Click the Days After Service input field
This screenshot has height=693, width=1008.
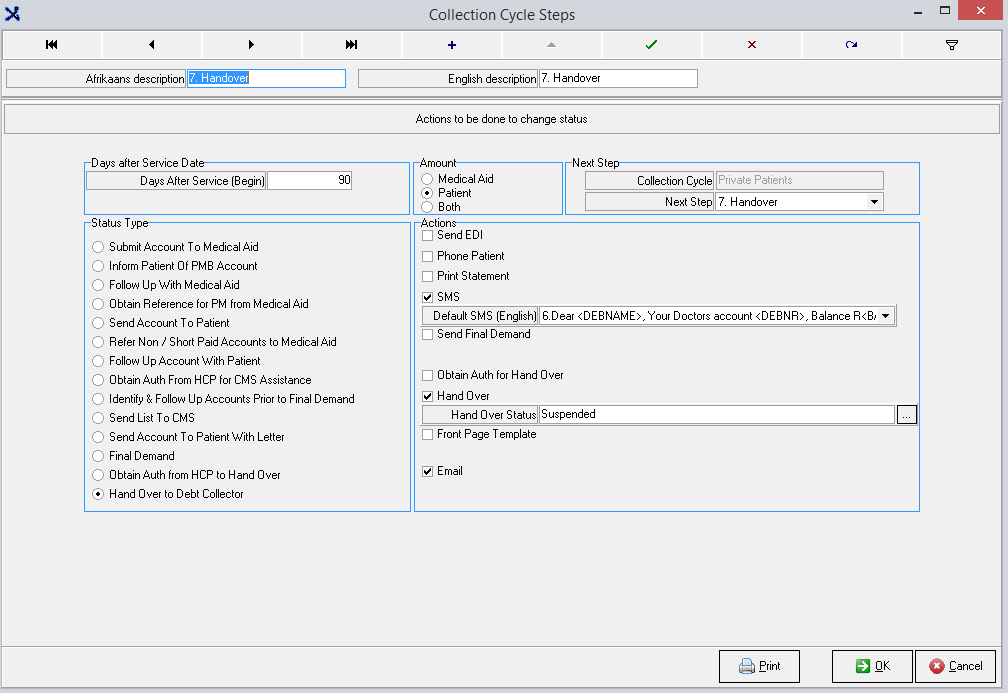309,181
